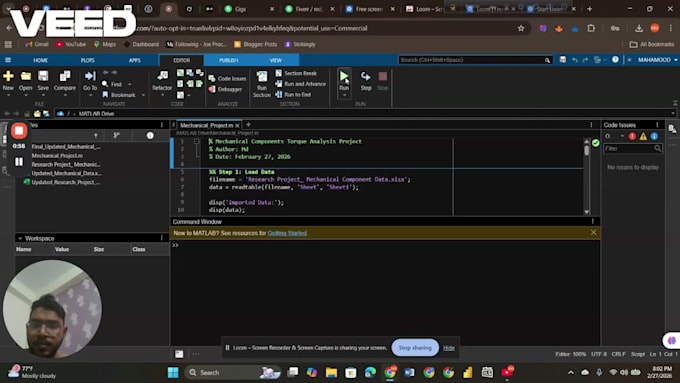The height and width of the screenshot is (383, 680).
Task: Select the Final_Updated_Mechanical_ file
Action: click(66, 147)
